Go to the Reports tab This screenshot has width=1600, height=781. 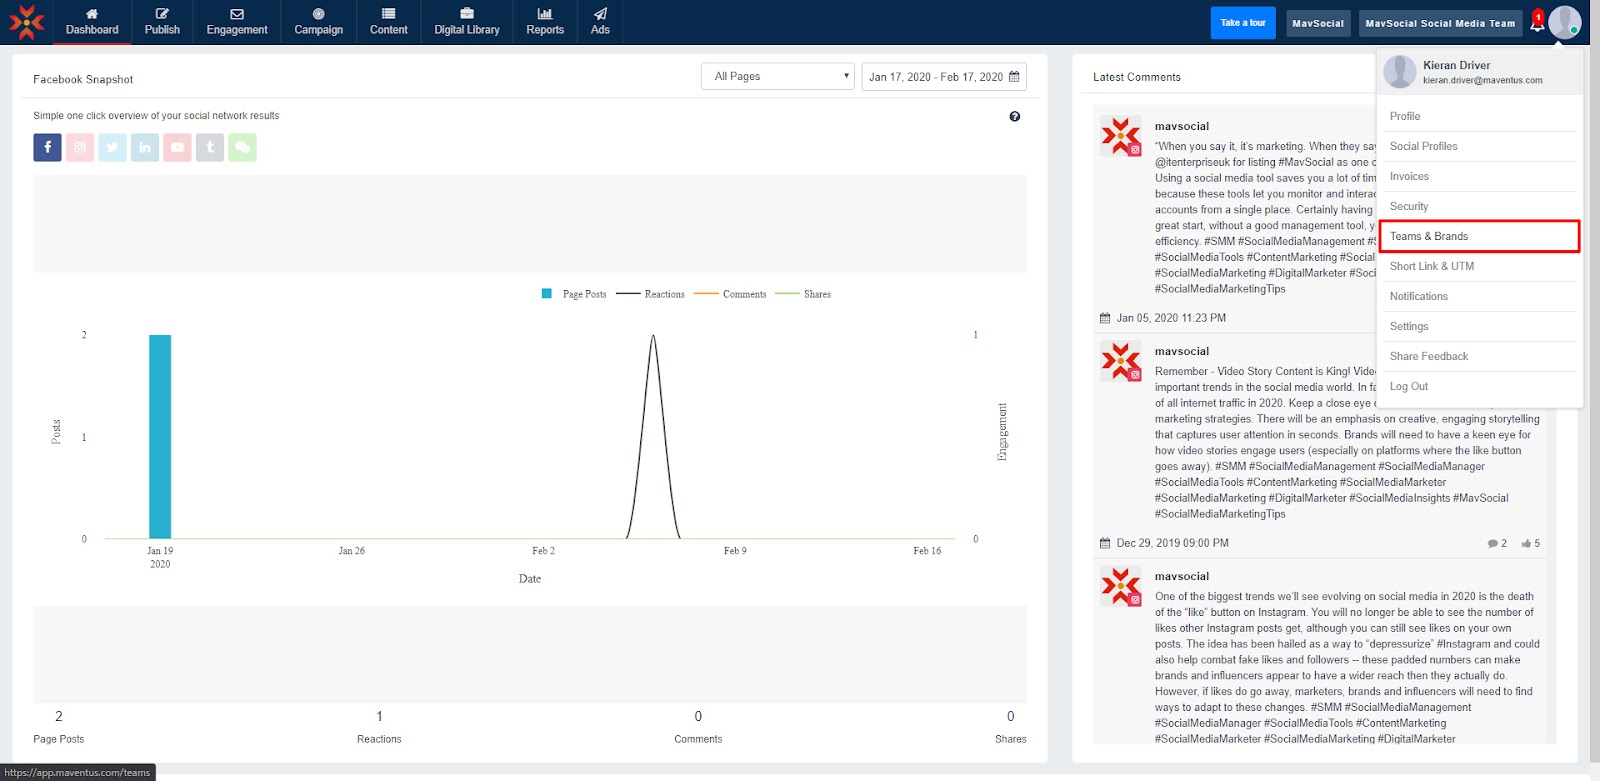(x=545, y=22)
